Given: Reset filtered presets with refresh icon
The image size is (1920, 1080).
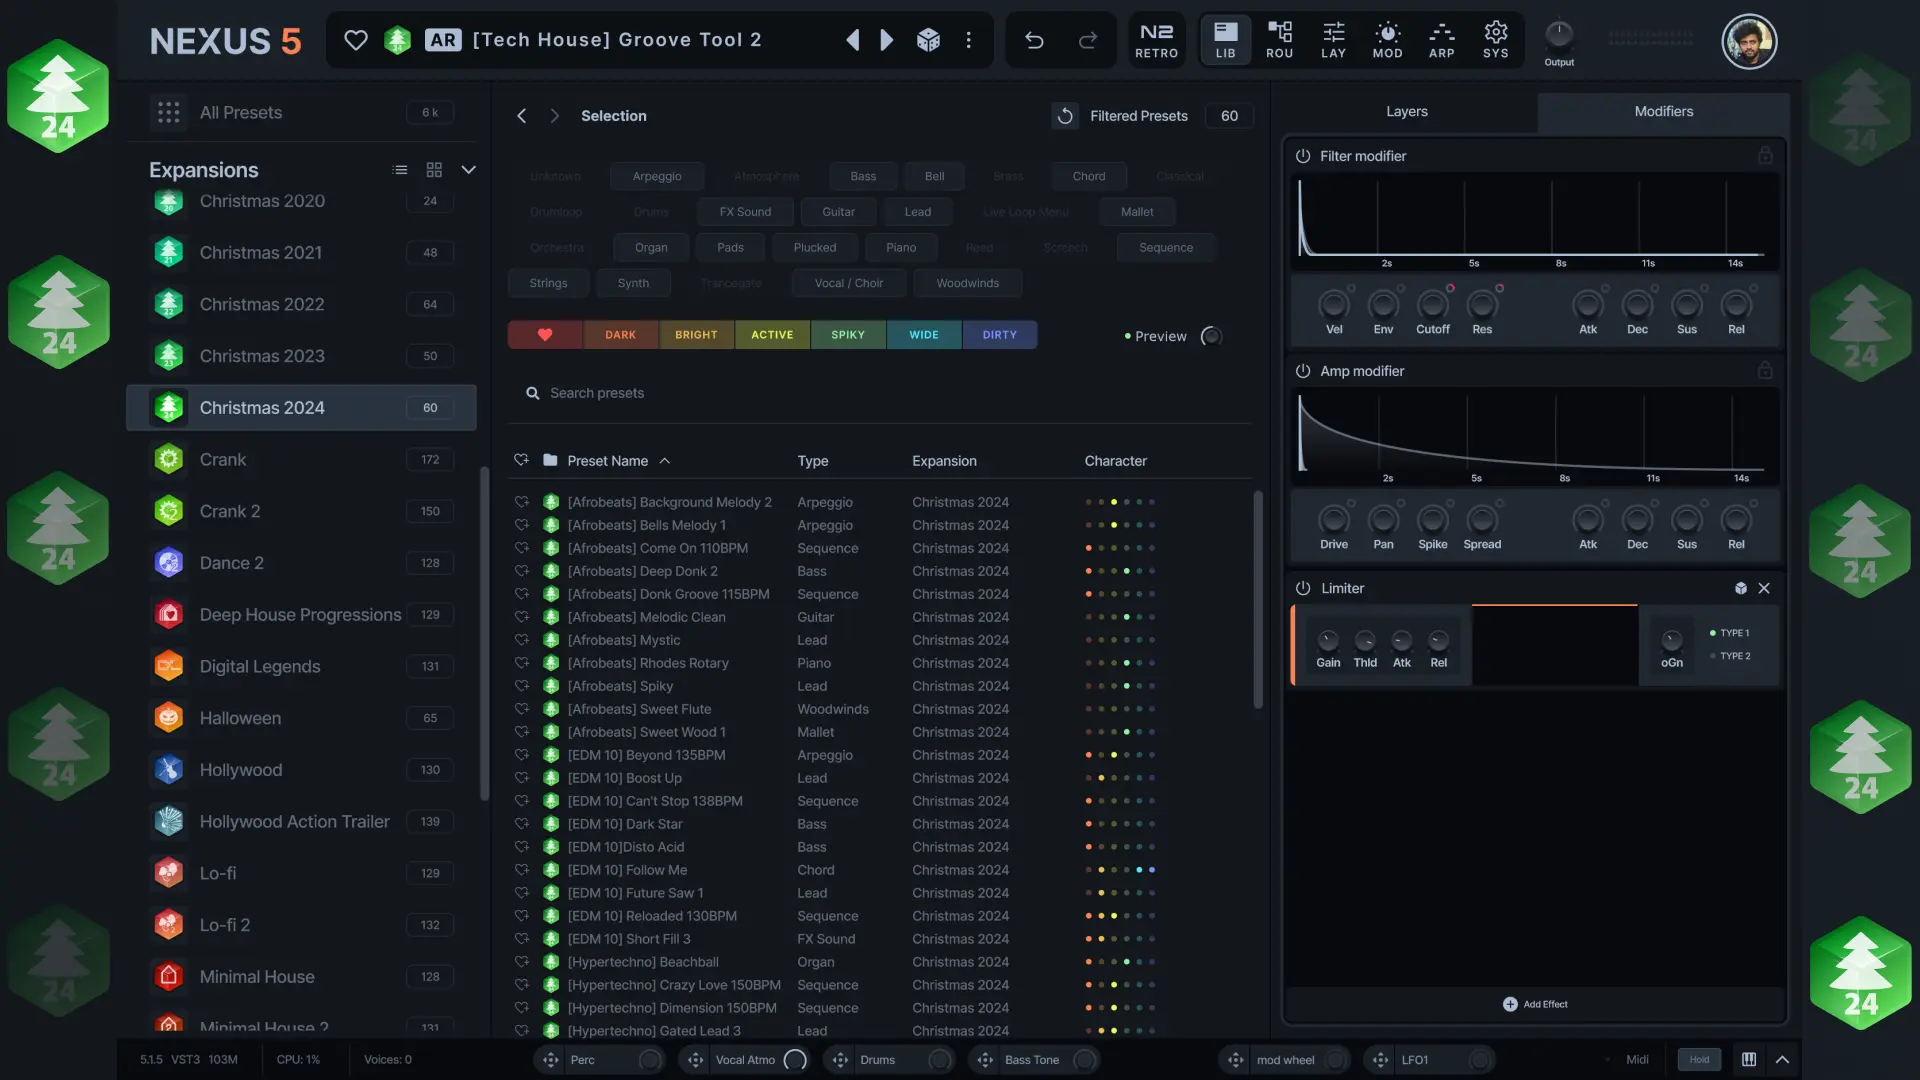Looking at the screenshot, I should pyautogui.click(x=1065, y=116).
